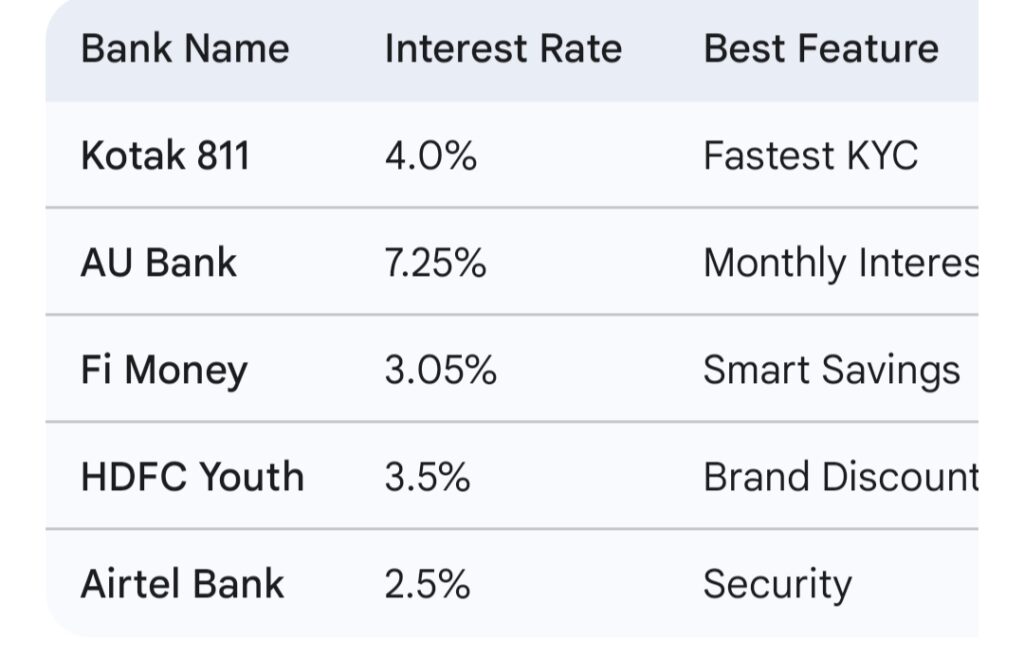
Task: Click the Bank Name column header
Action: click(x=185, y=48)
